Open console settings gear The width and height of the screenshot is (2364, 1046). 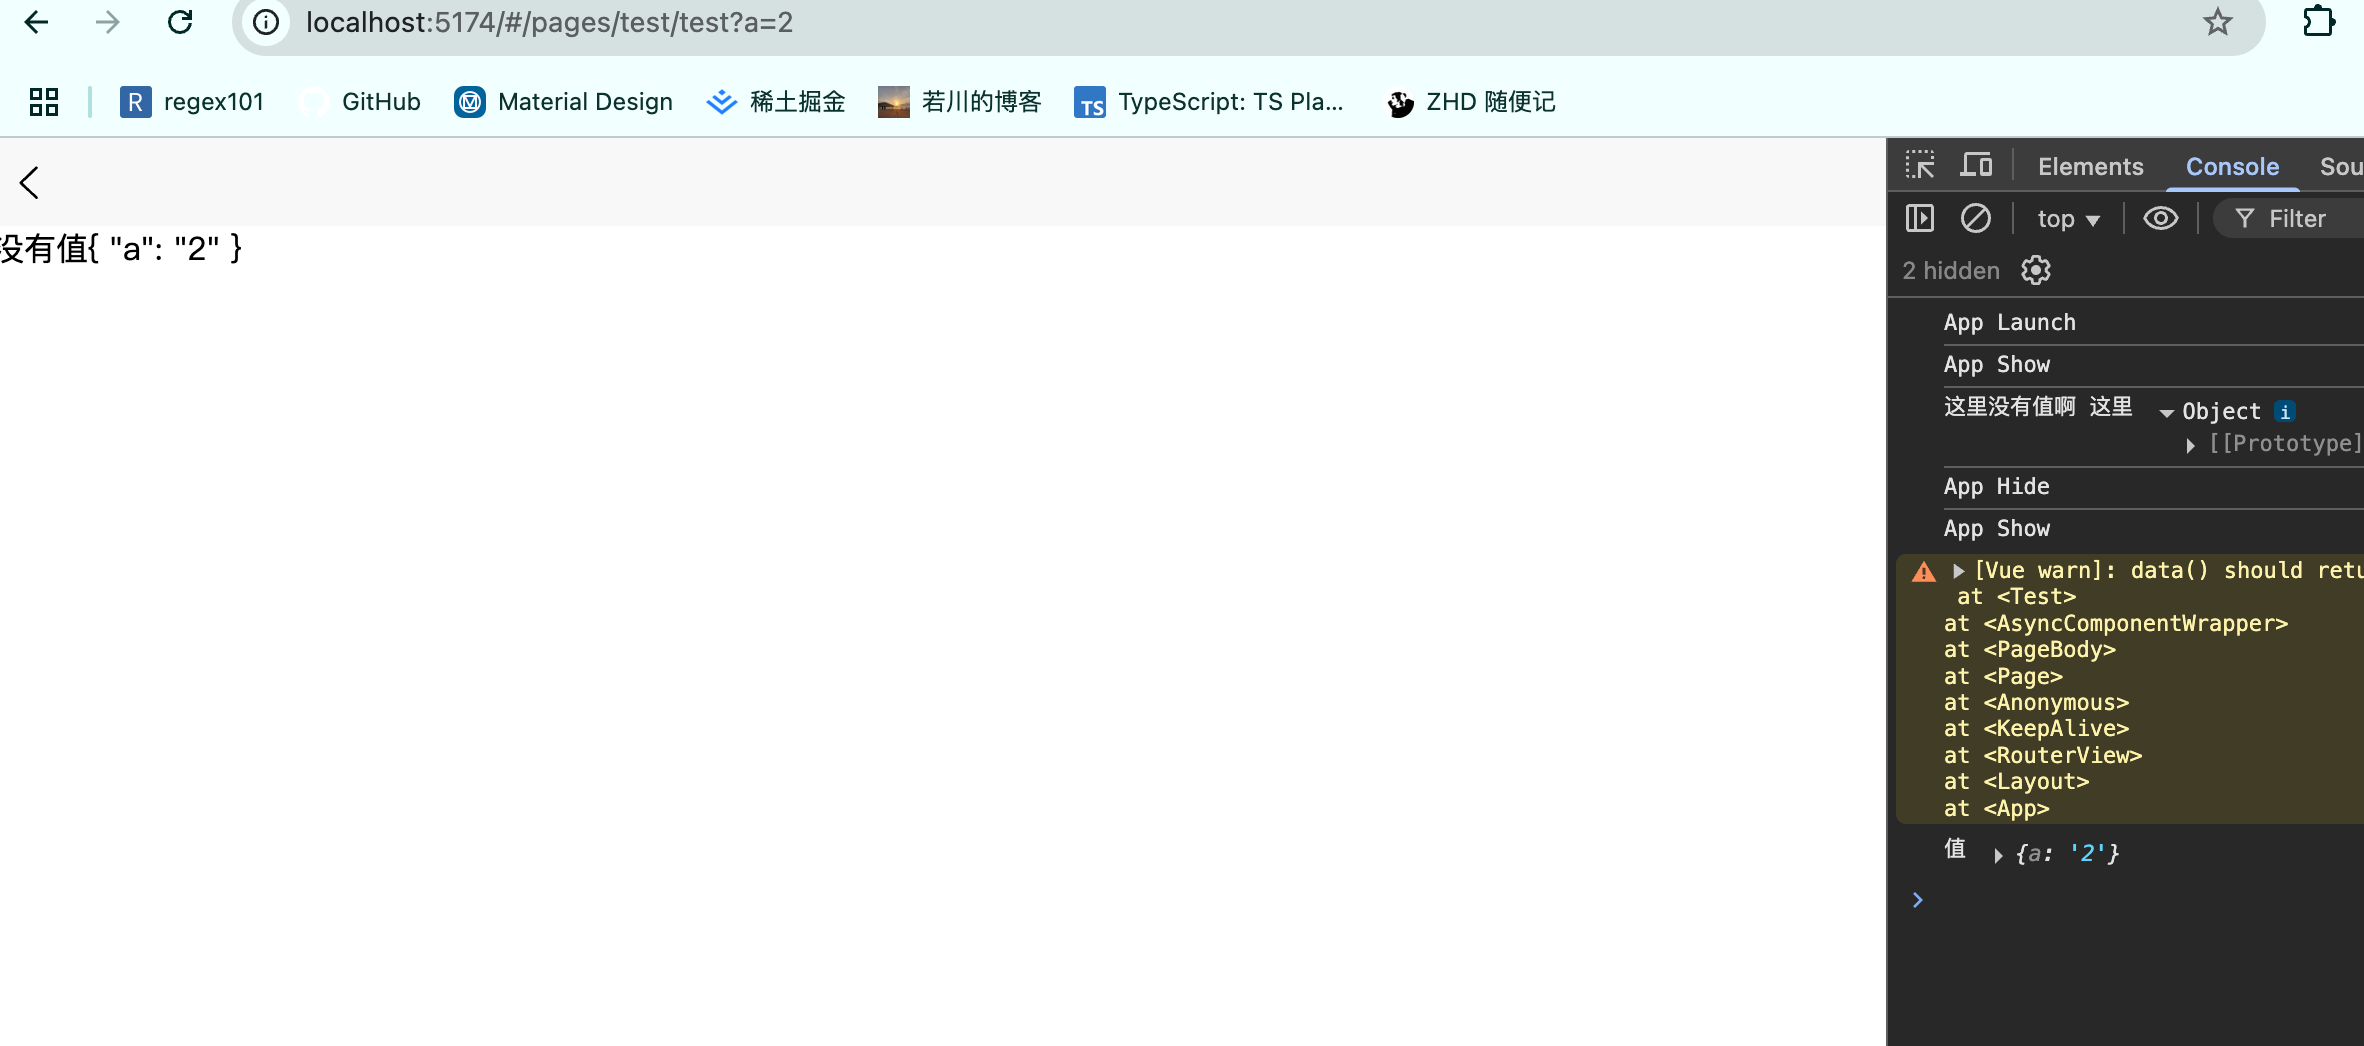point(2035,270)
